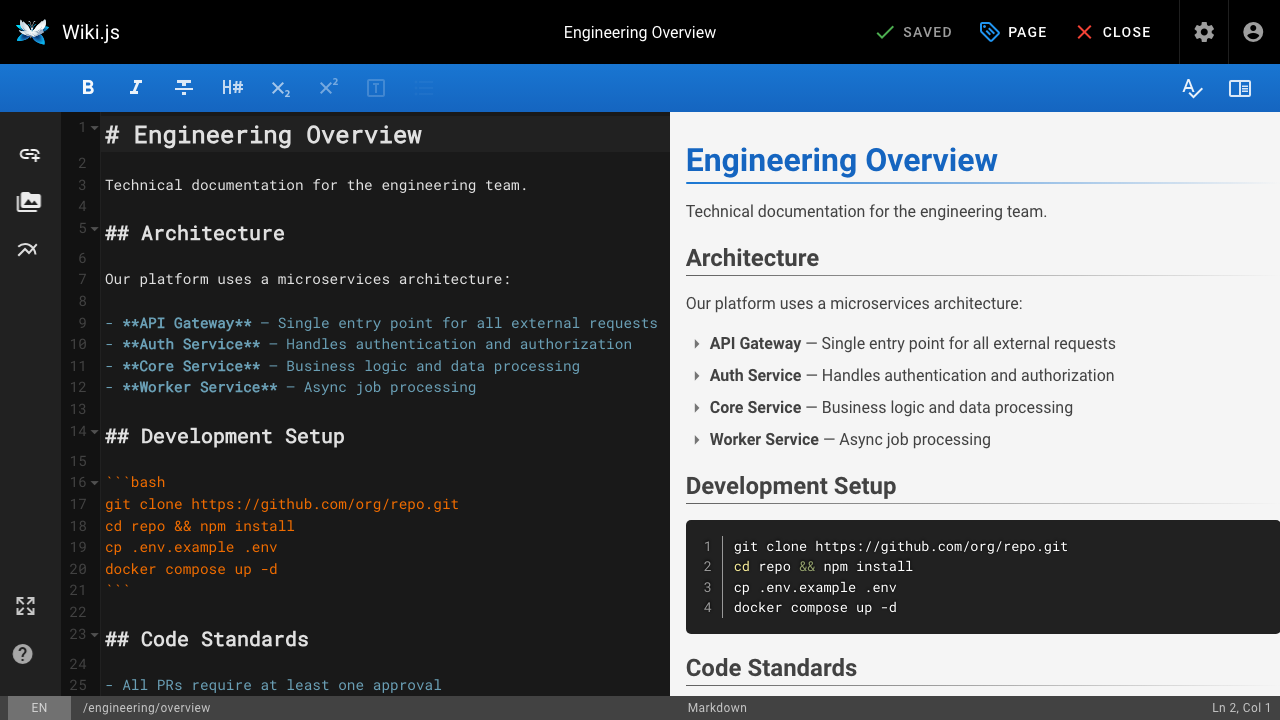Collapse the Architecture section on line 5

pyautogui.click(x=94, y=229)
